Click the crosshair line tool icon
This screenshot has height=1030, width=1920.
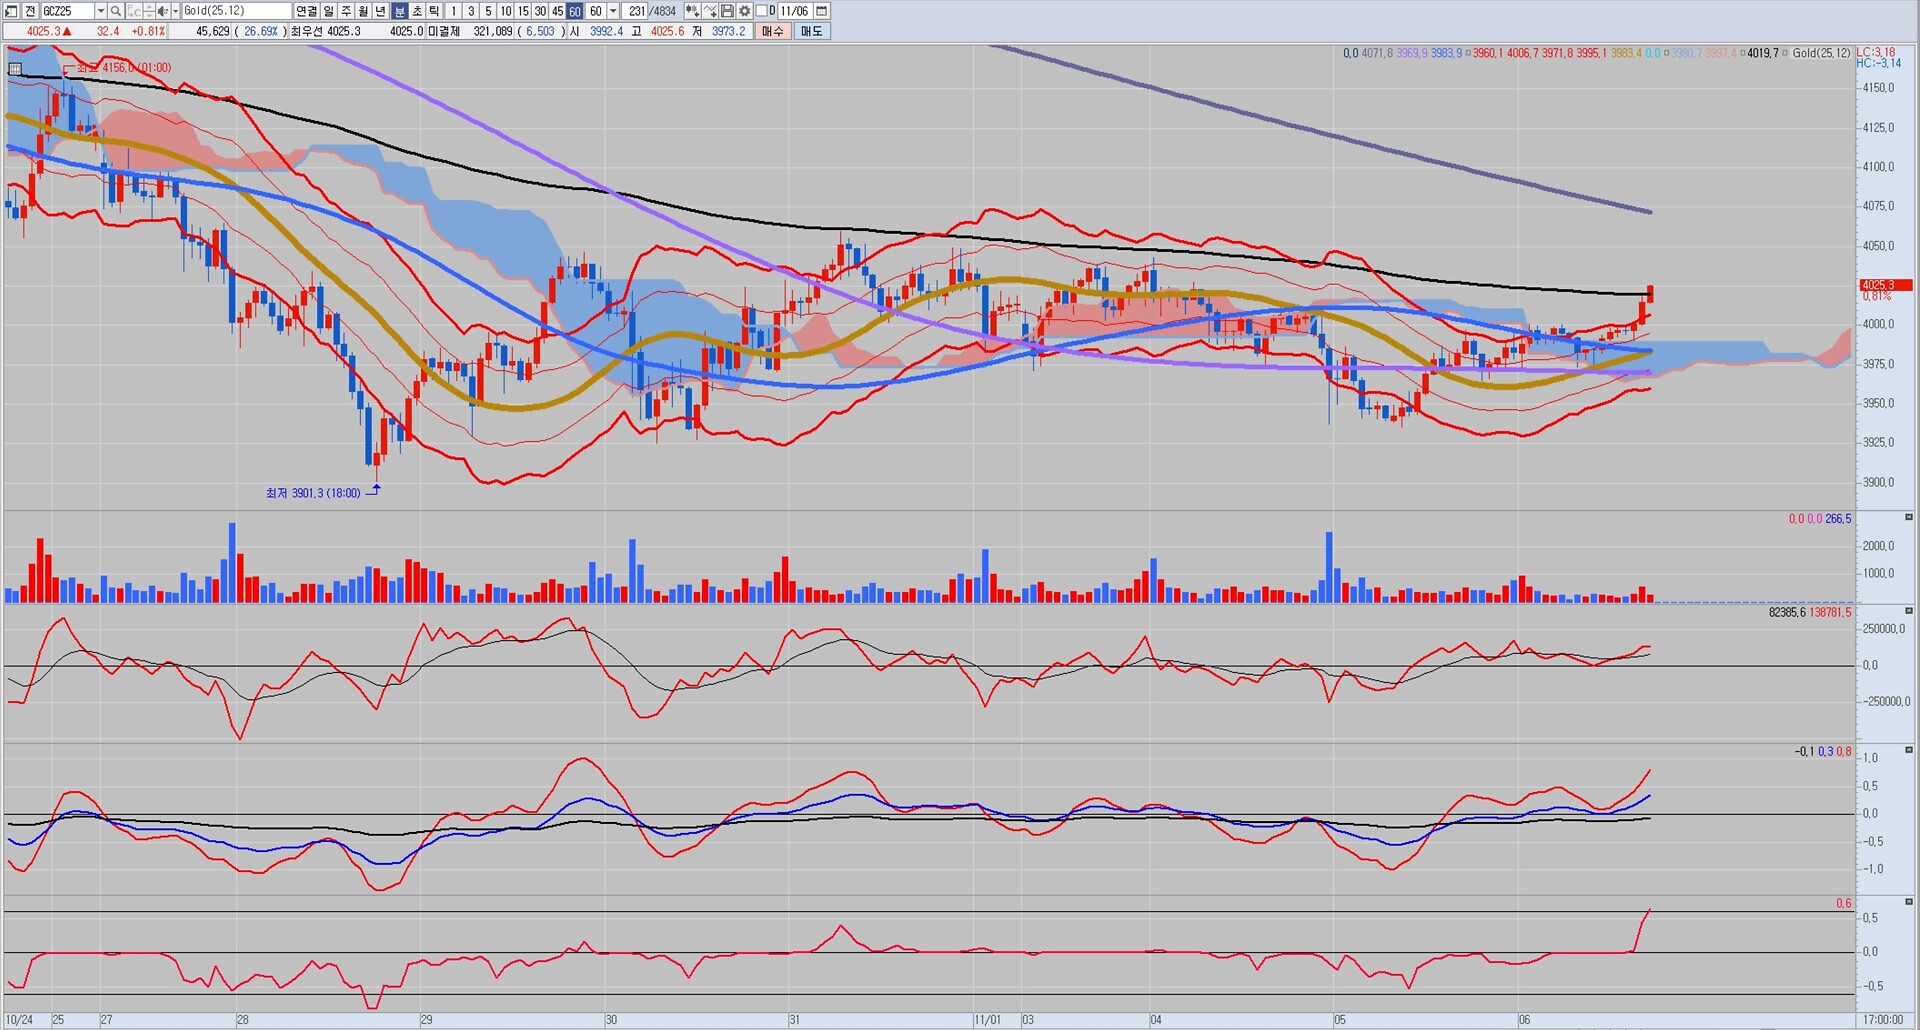click(x=710, y=11)
